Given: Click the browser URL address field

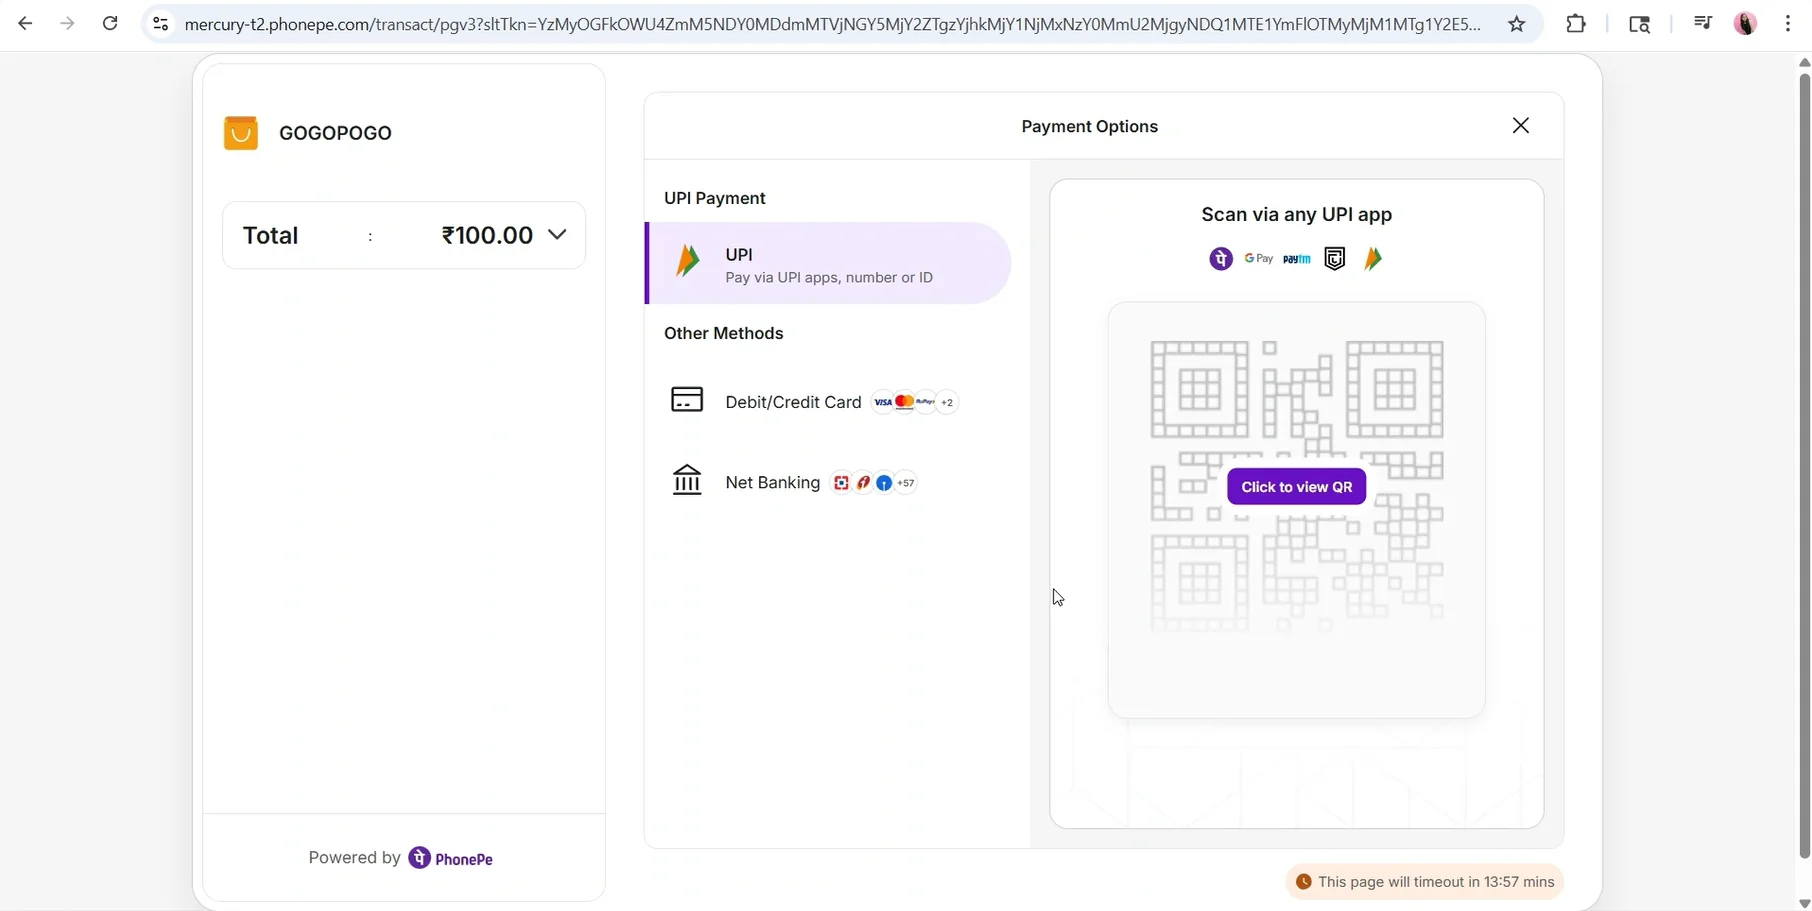Looking at the screenshot, I should 832,24.
